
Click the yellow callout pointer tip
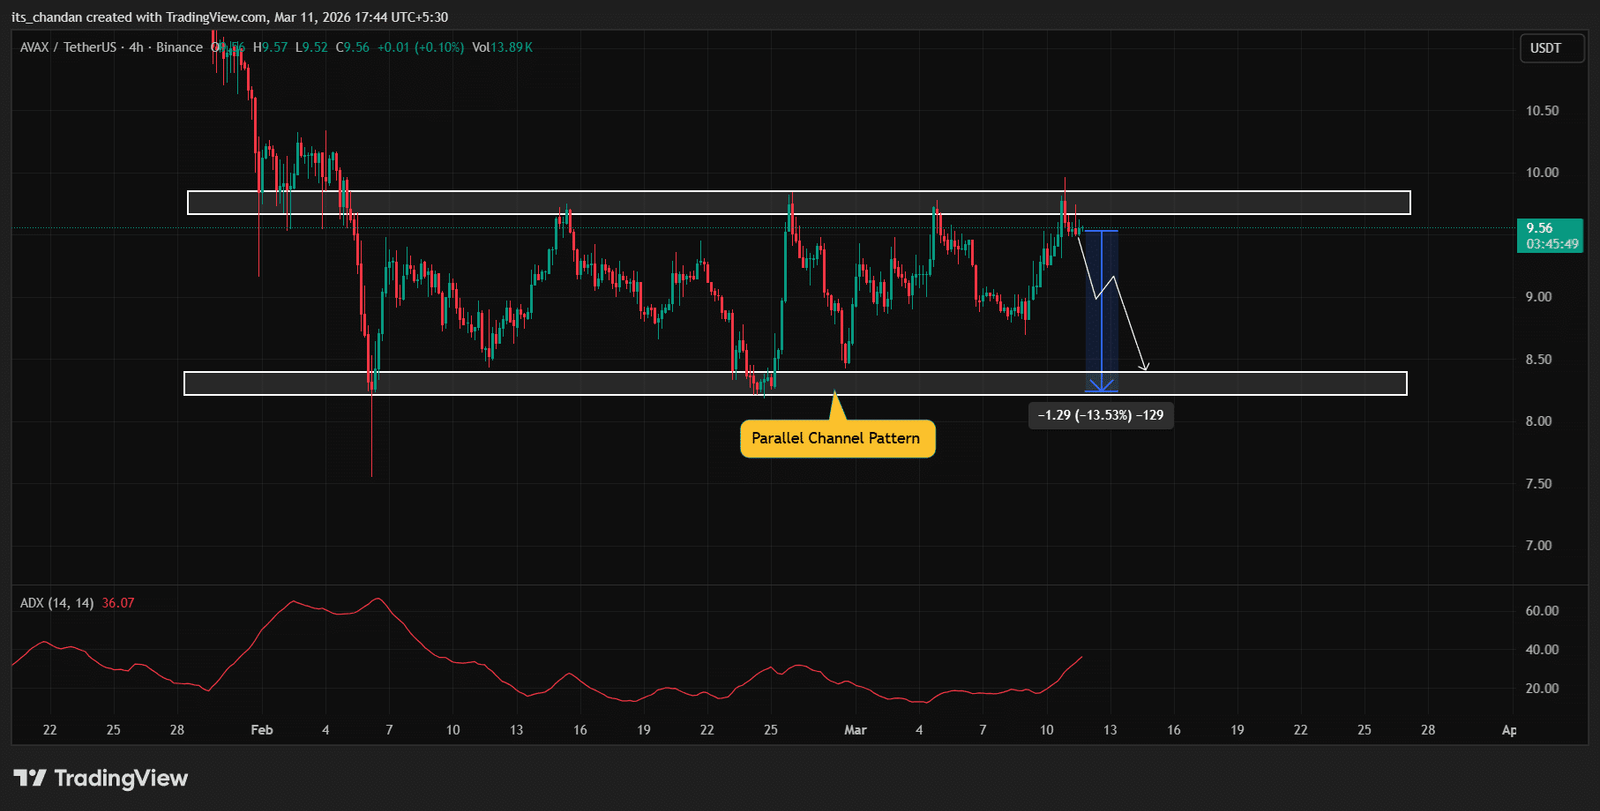834,392
